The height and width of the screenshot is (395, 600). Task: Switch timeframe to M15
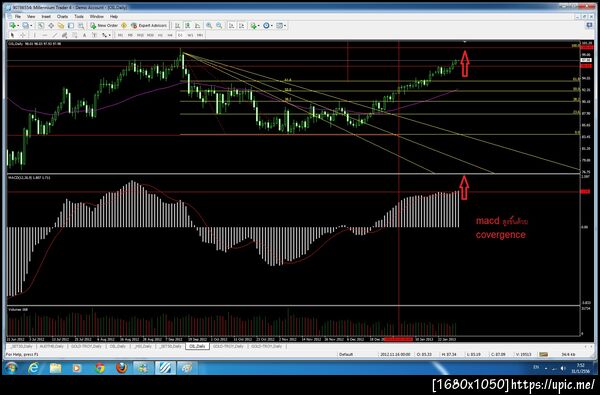(x=140, y=35)
